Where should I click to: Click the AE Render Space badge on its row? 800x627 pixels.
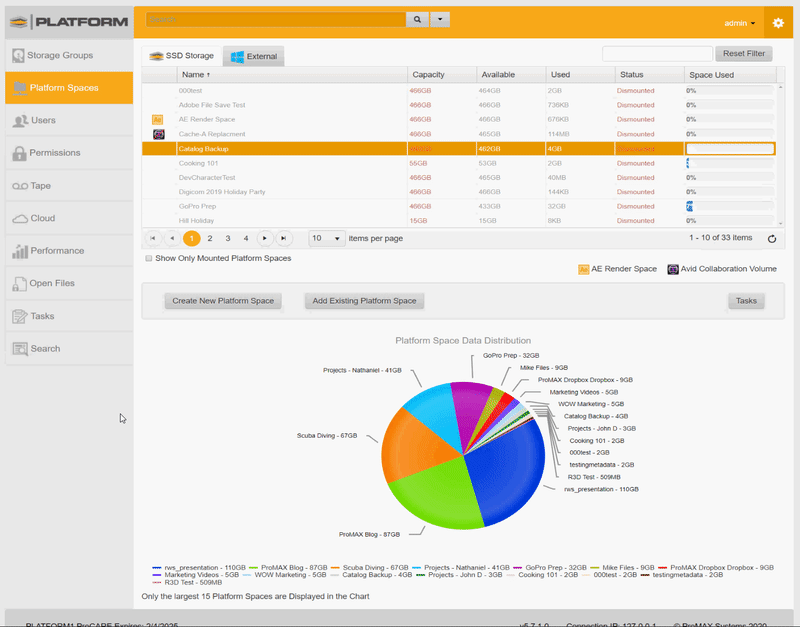(x=158, y=119)
